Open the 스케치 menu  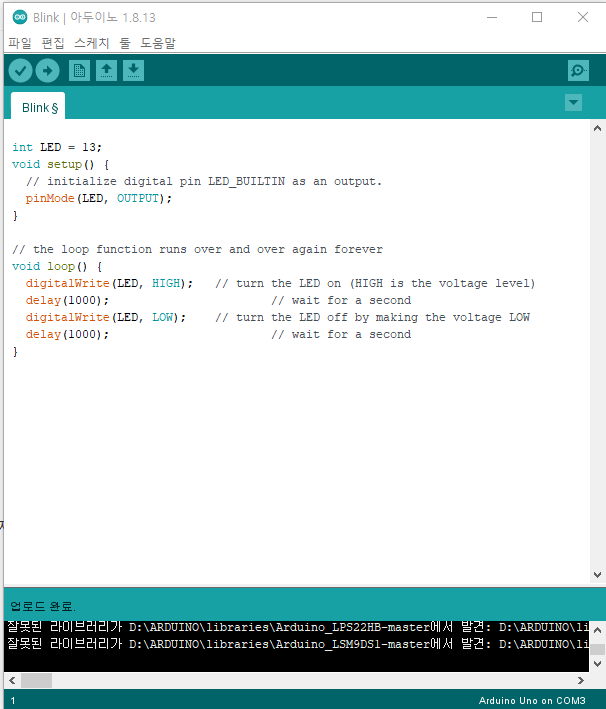click(x=92, y=43)
